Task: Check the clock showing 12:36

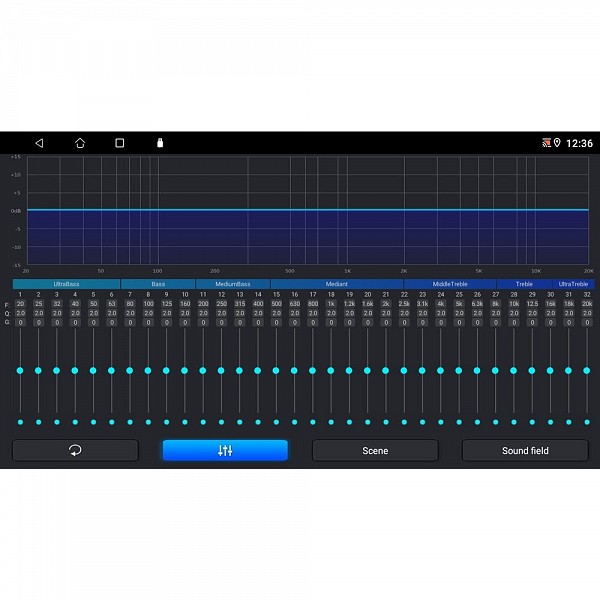Action: point(579,143)
